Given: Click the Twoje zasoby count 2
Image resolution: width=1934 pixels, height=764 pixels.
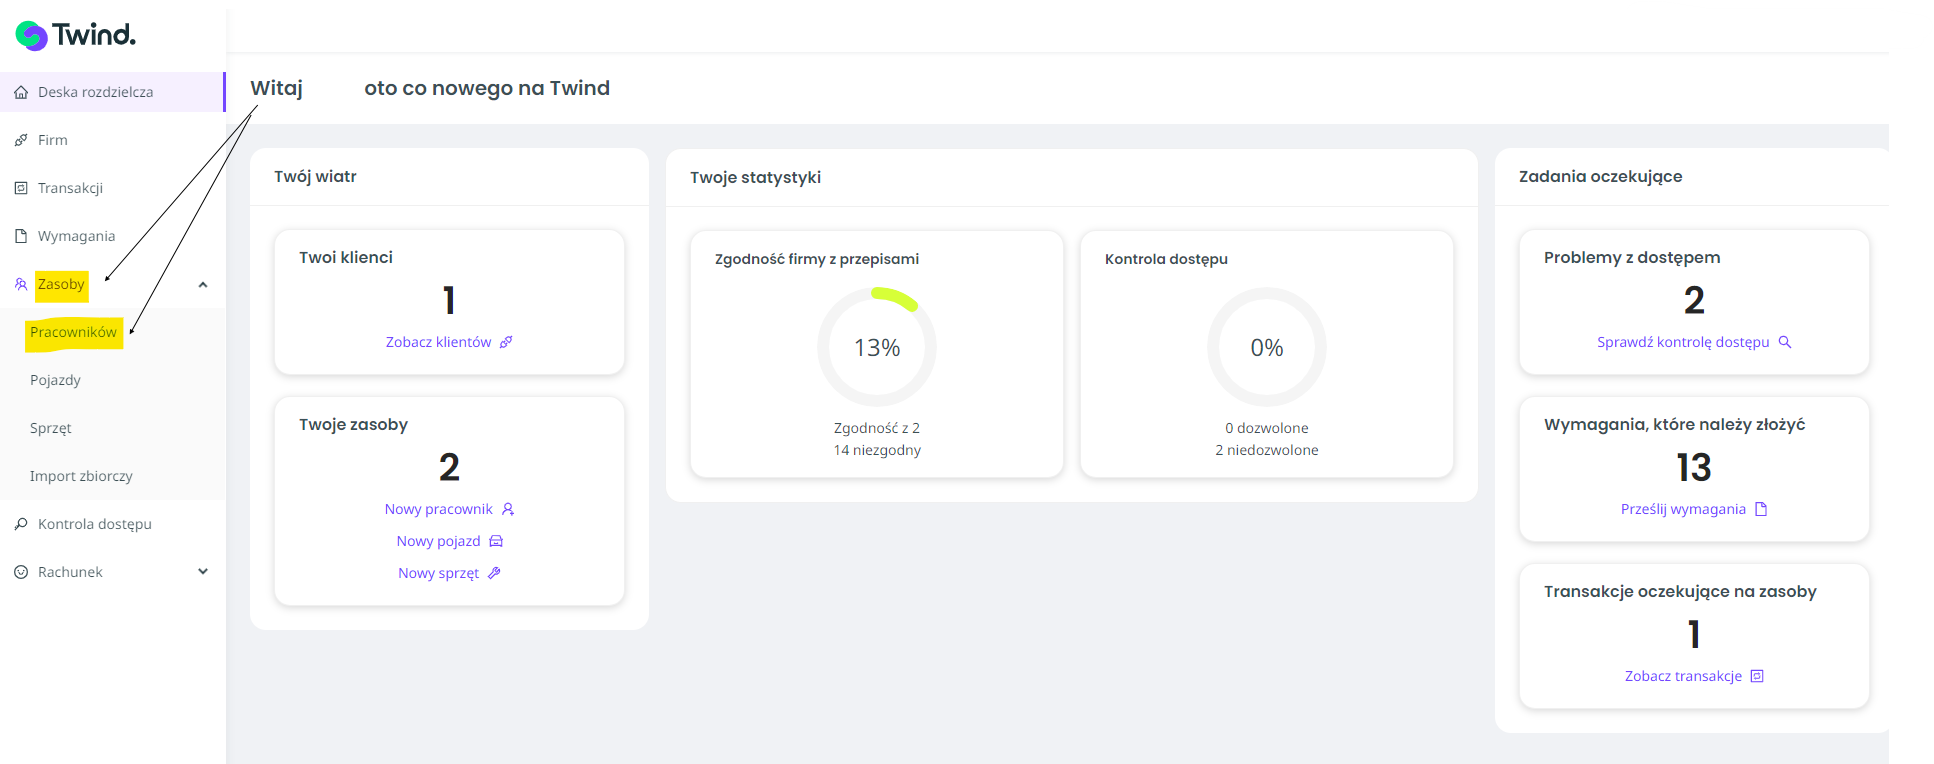Looking at the screenshot, I should (449, 467).
